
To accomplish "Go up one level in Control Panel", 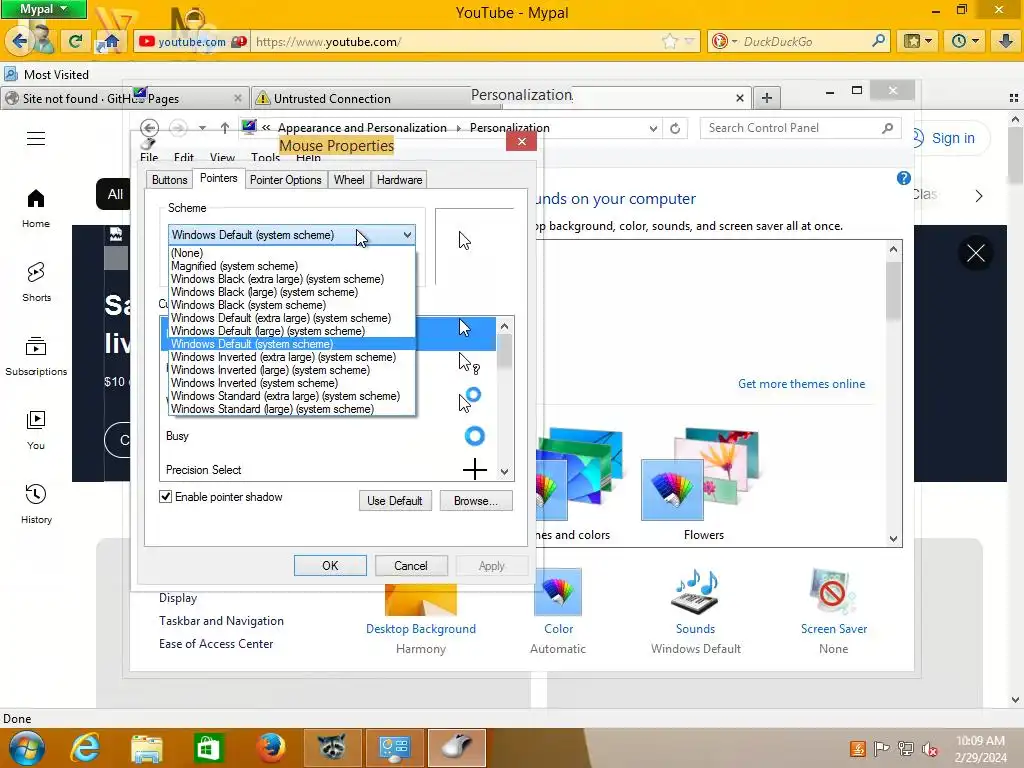I will point(225,128).
